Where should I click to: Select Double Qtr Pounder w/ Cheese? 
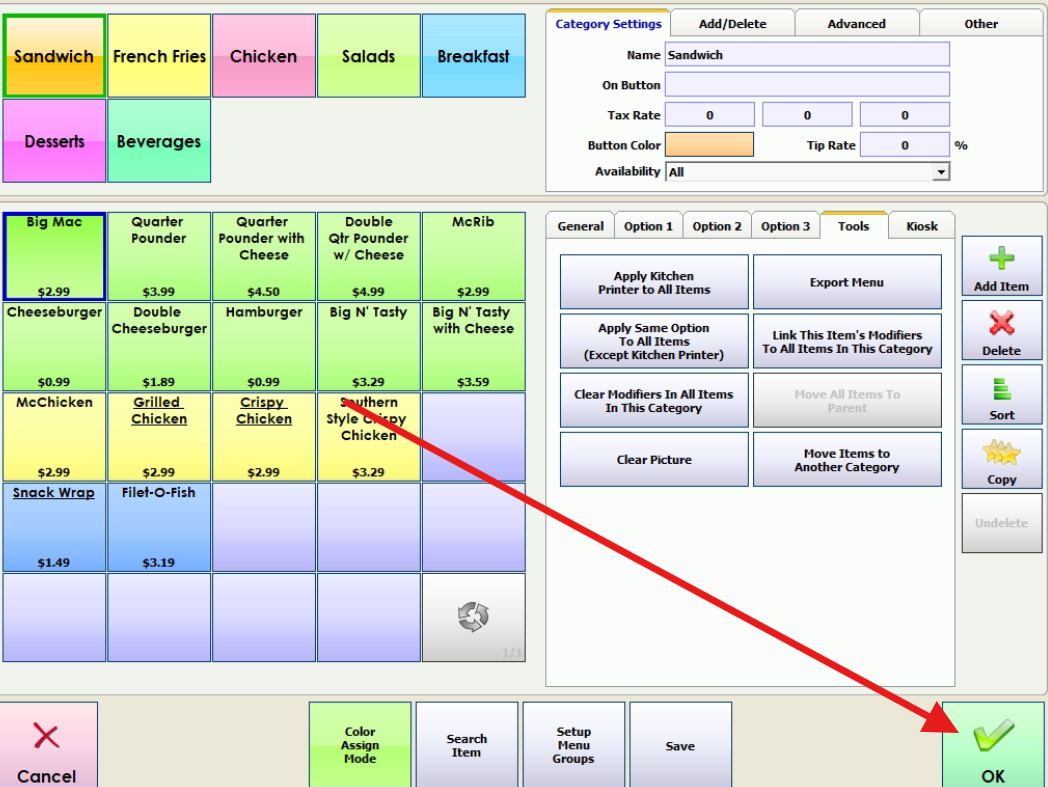point(369,257)
